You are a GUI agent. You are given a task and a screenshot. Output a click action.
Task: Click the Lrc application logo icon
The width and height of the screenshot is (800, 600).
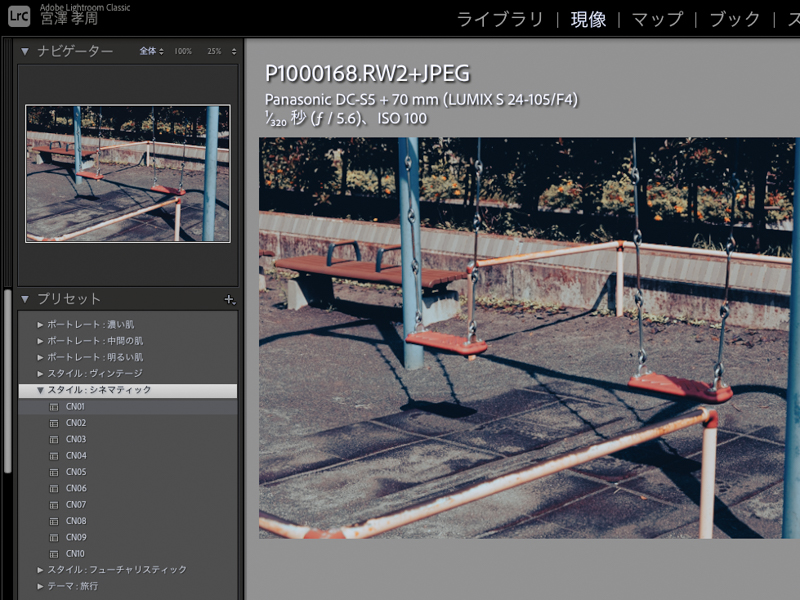(x=19, y=16)
